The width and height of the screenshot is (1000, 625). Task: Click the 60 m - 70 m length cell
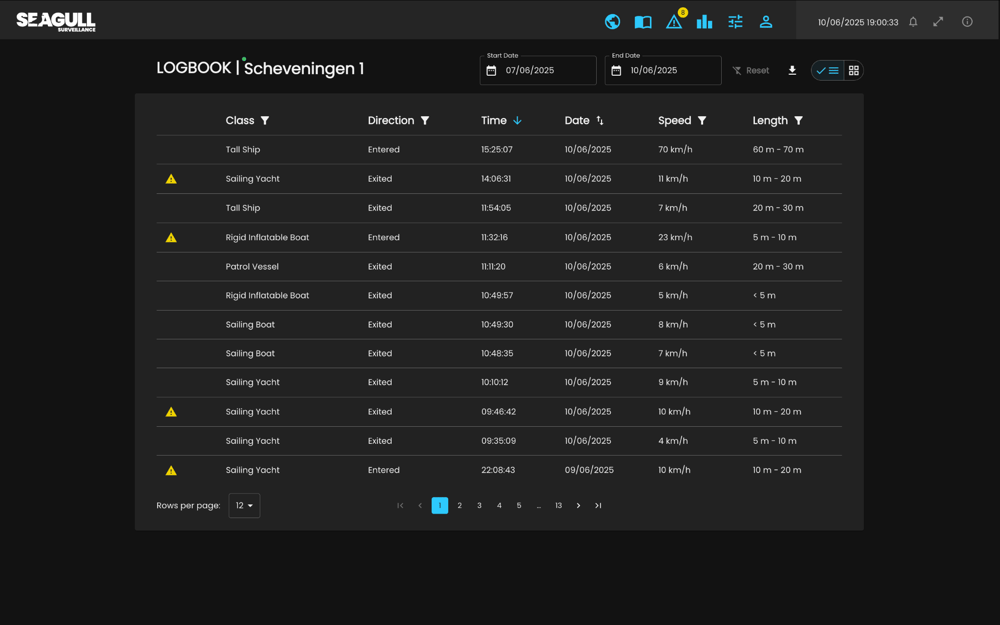coord(778,150)
